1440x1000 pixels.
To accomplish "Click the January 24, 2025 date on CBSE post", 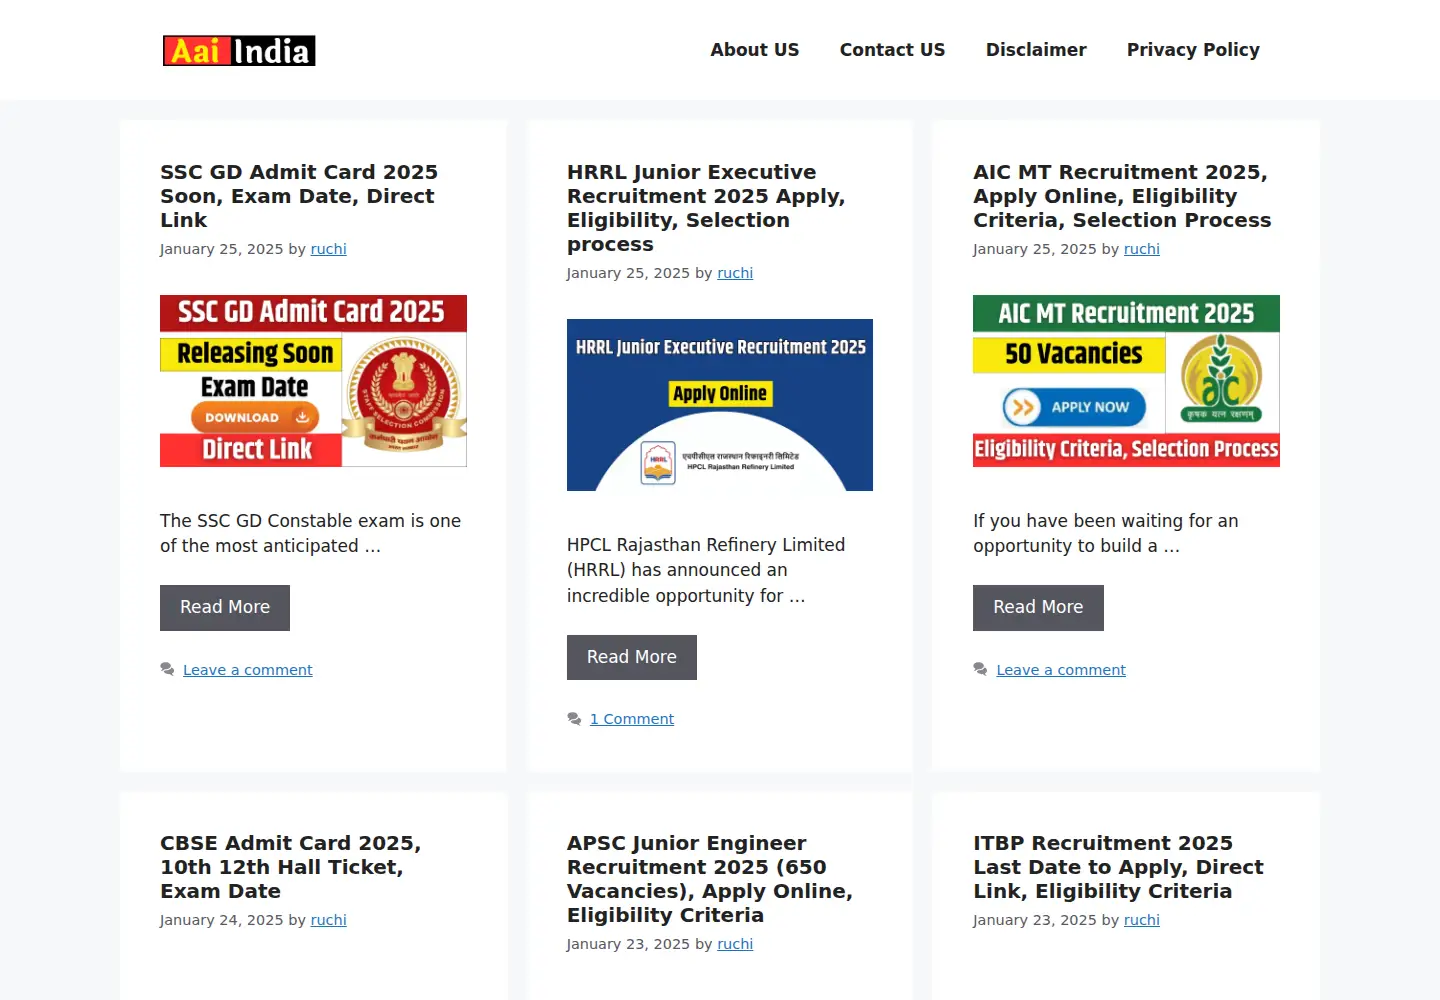I will (222, 920).
